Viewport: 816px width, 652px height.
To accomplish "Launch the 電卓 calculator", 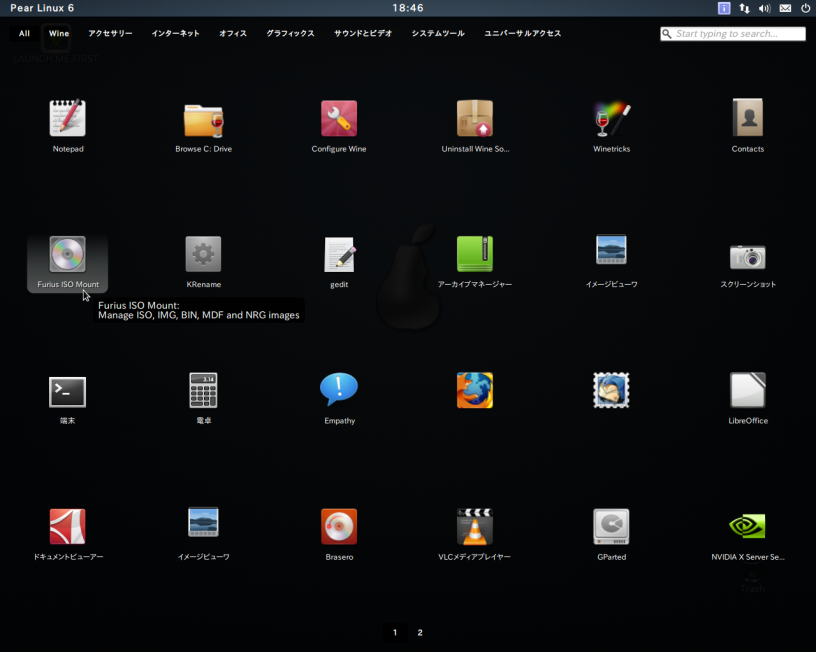I will tap(203, 390).
